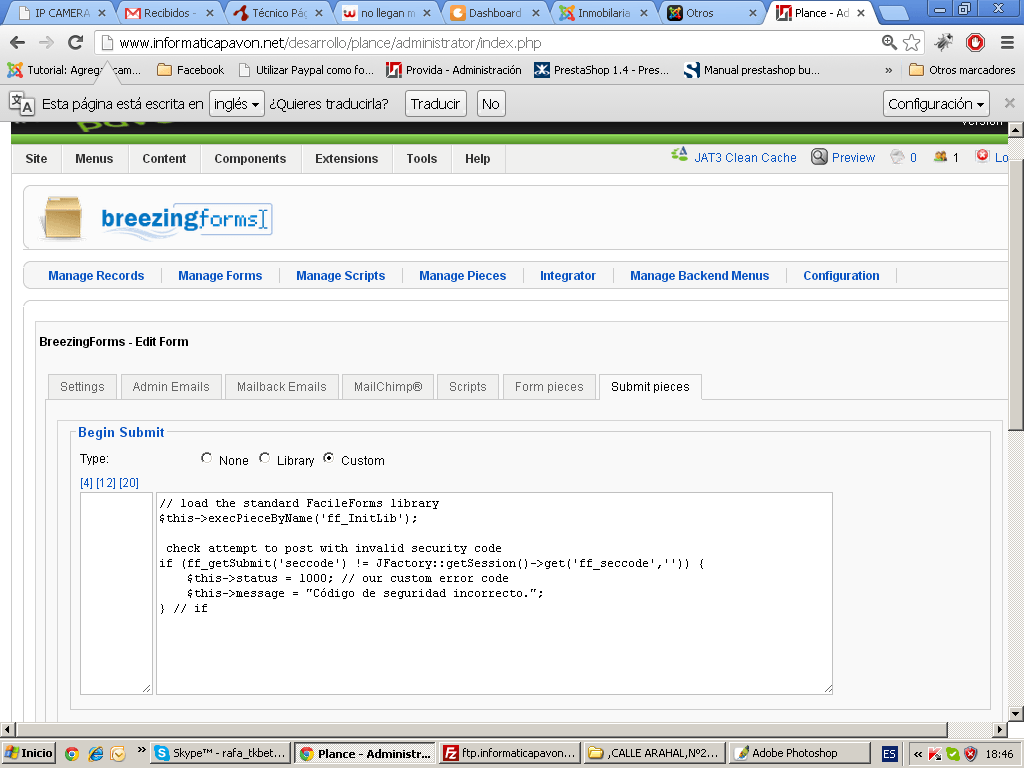
Task: Click the No button in translate bar
Action: coord(490,104)
